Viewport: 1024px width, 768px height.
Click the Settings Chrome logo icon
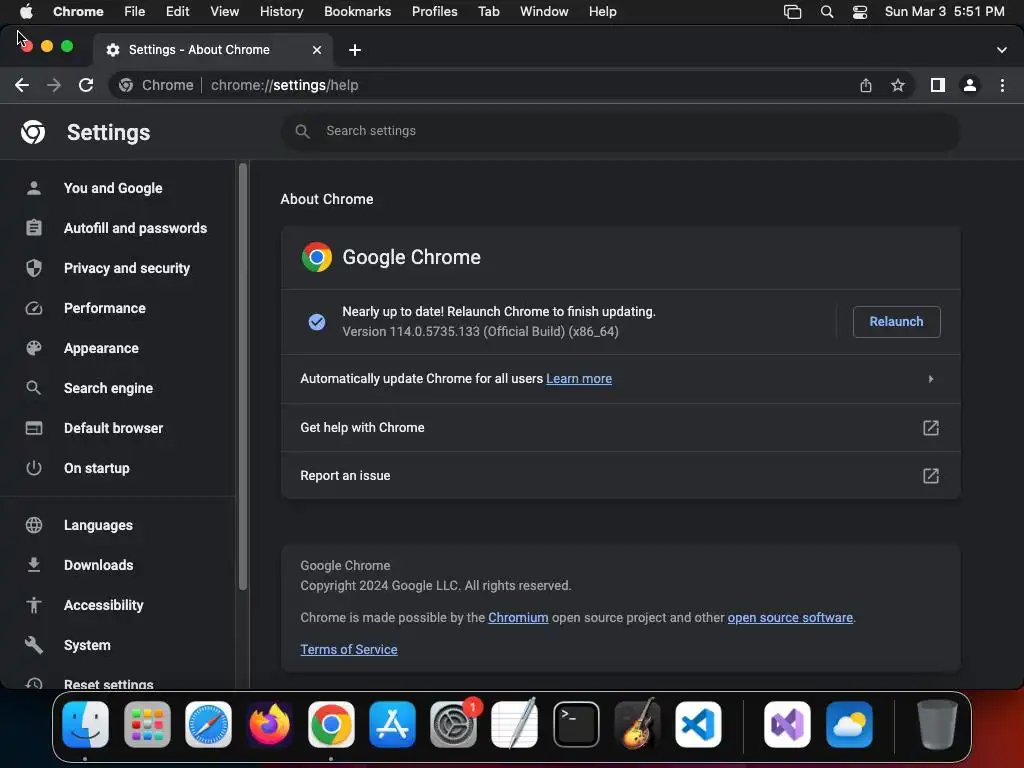pyautogui.click(x=33, y=132)
